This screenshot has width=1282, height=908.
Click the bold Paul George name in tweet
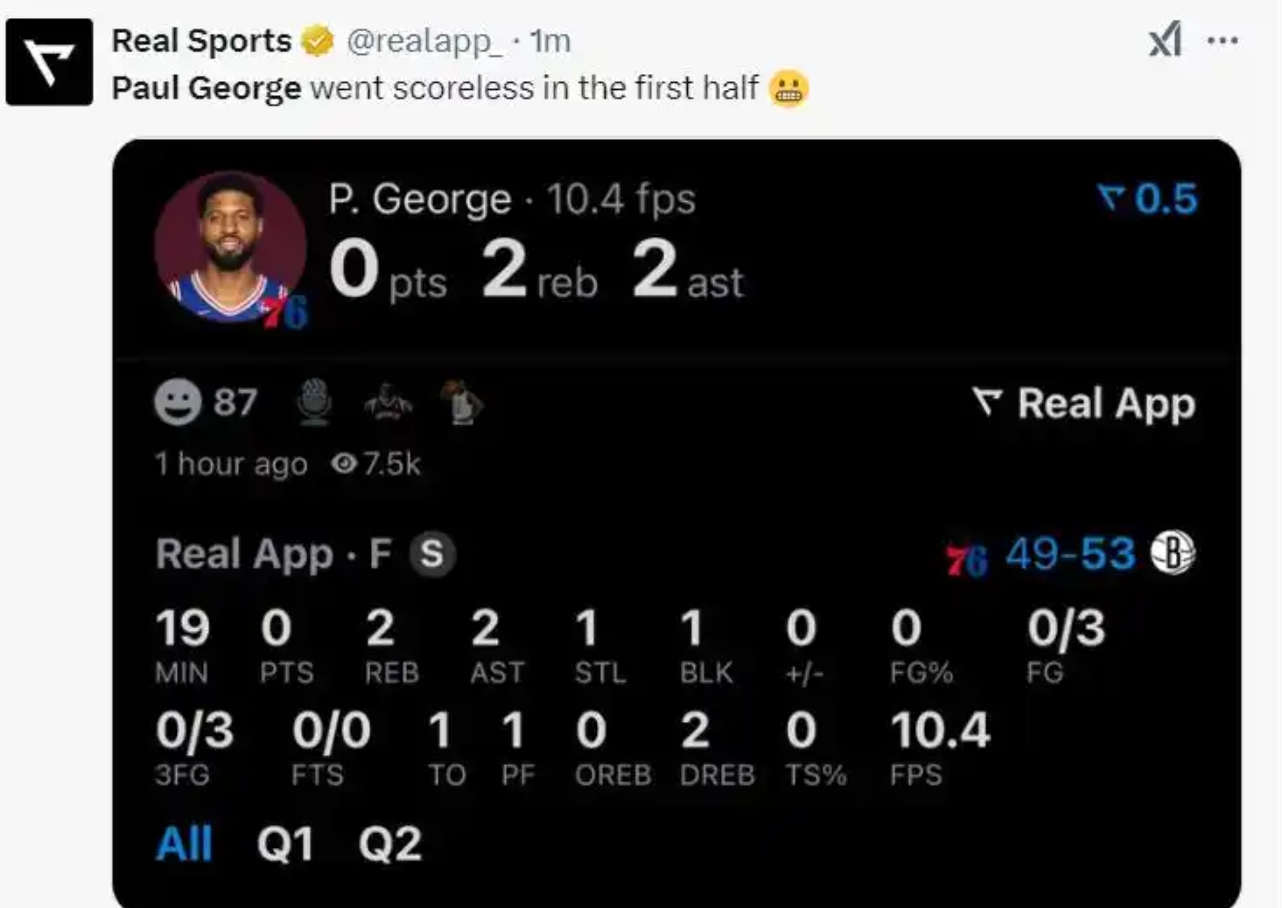tap(206, 88)
